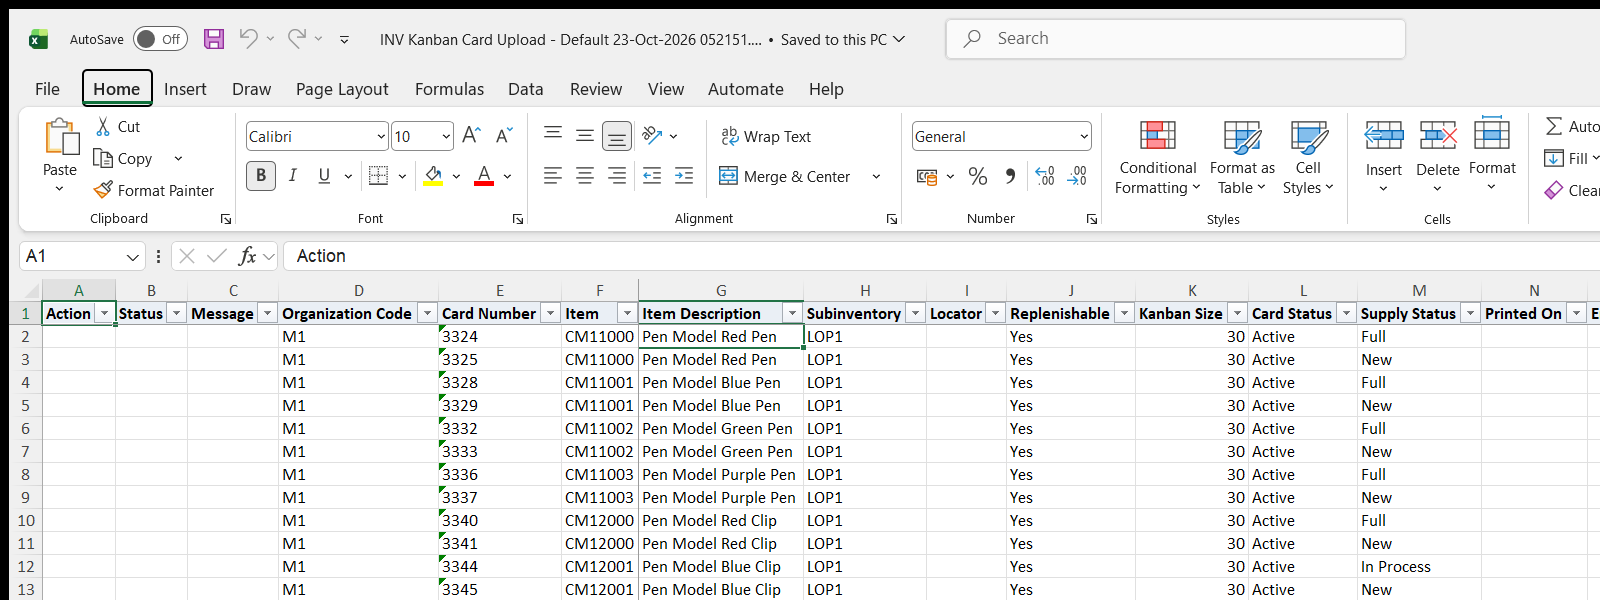Toggle the AutoSave switch
The width and height of the screenshot is (1600, 600).
(160, 39)
